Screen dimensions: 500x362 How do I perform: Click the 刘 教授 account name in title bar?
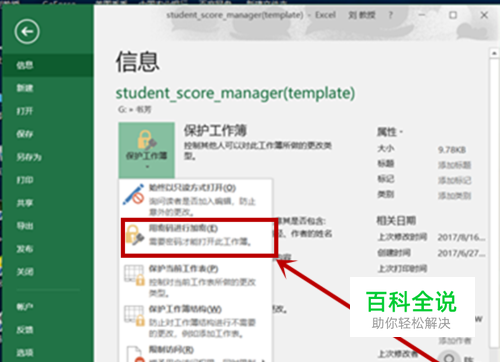(362, 15)
